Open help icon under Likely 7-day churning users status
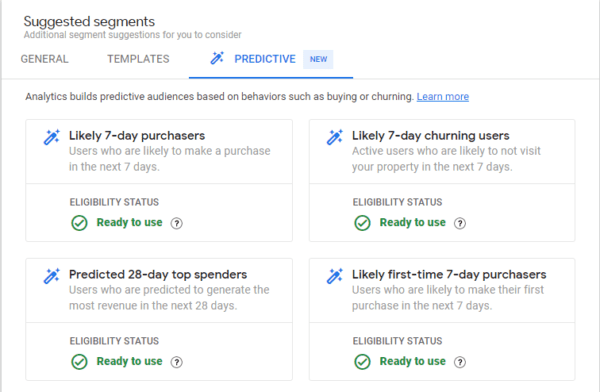The image size is (600, 392). point(460,223)
